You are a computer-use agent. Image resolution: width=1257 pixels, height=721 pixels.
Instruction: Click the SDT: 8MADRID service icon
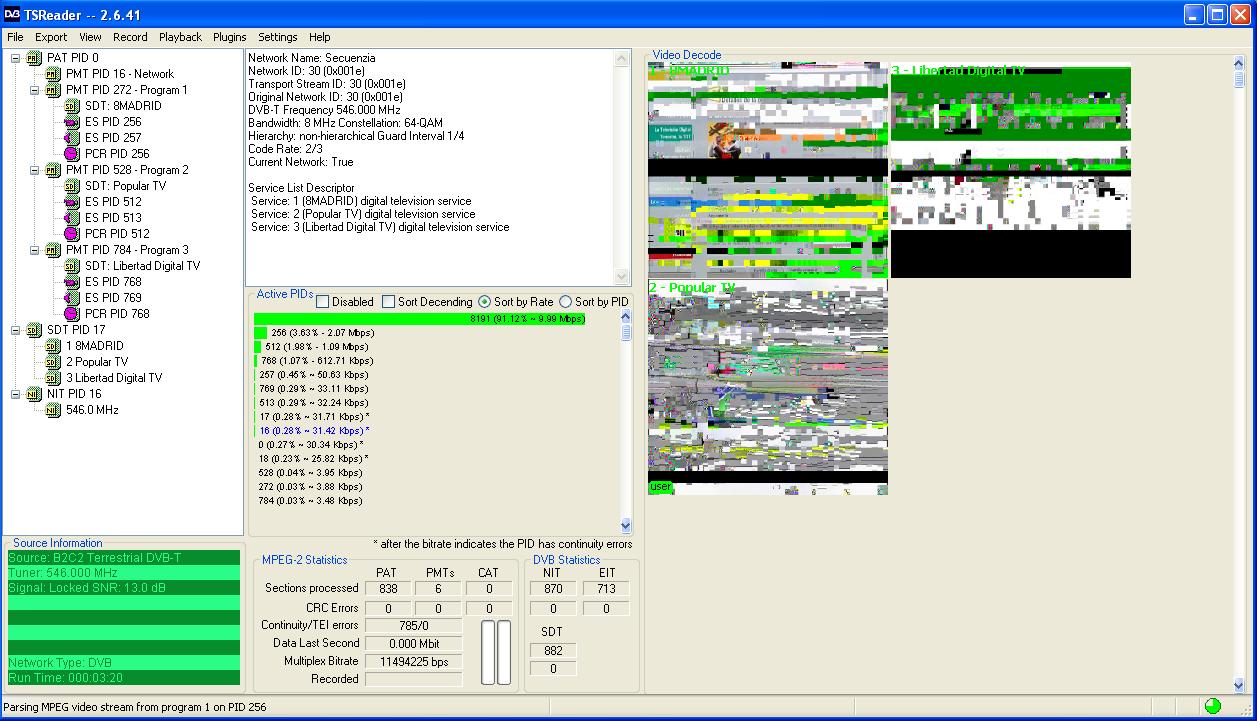coord(72,106)
